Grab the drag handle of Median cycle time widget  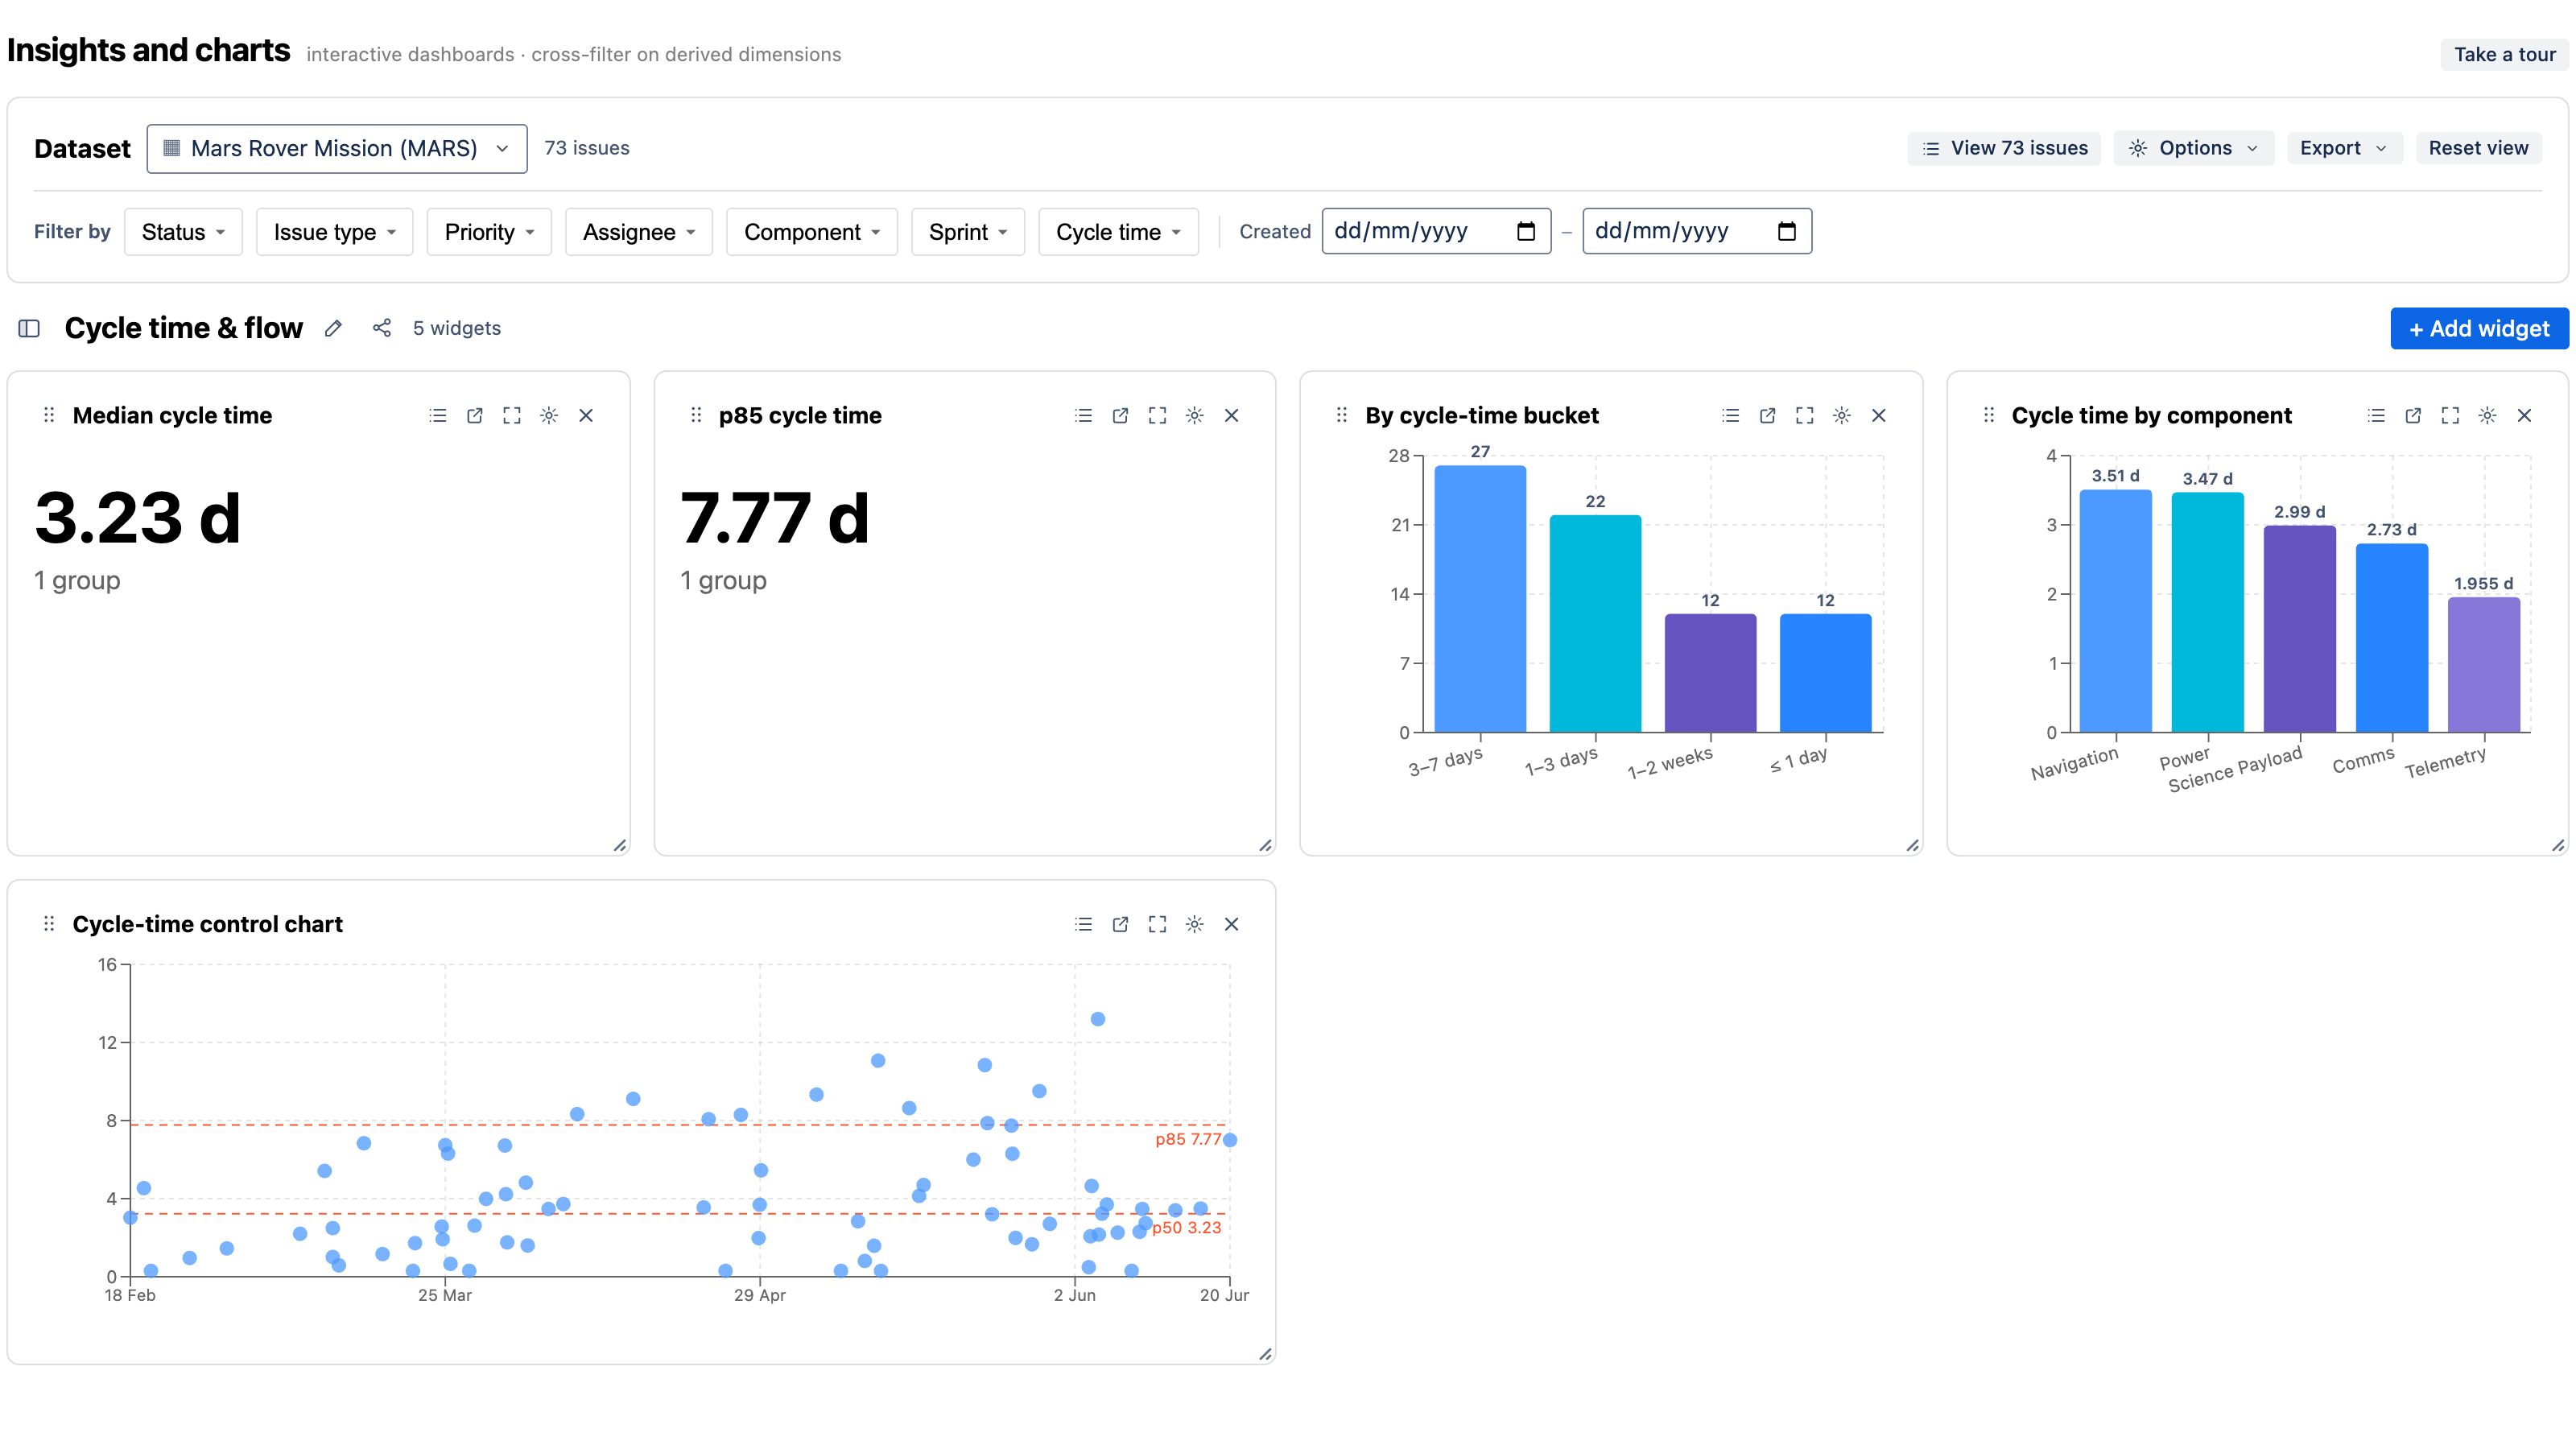click(x=49, y=415)
